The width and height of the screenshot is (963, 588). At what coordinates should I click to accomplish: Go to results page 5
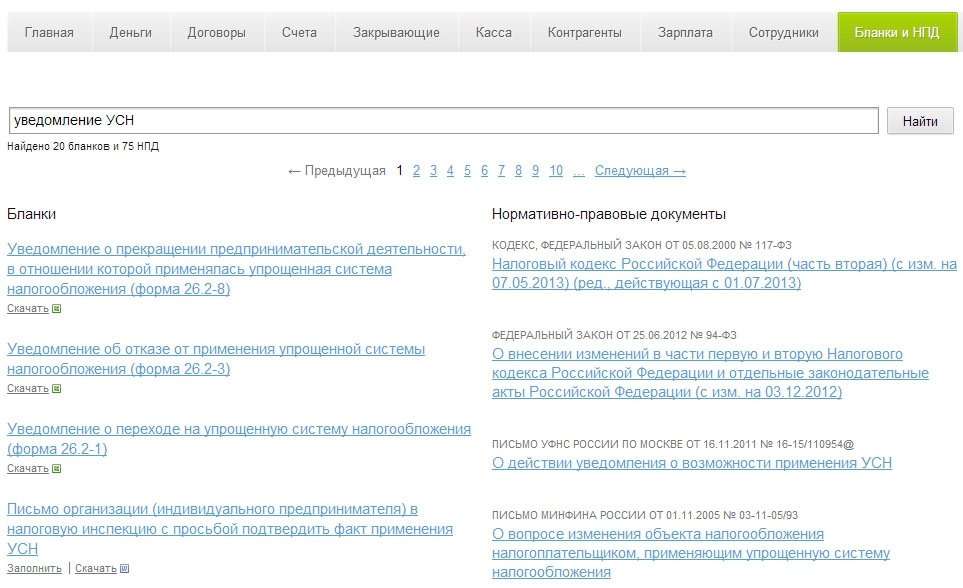tap(467, 171)
